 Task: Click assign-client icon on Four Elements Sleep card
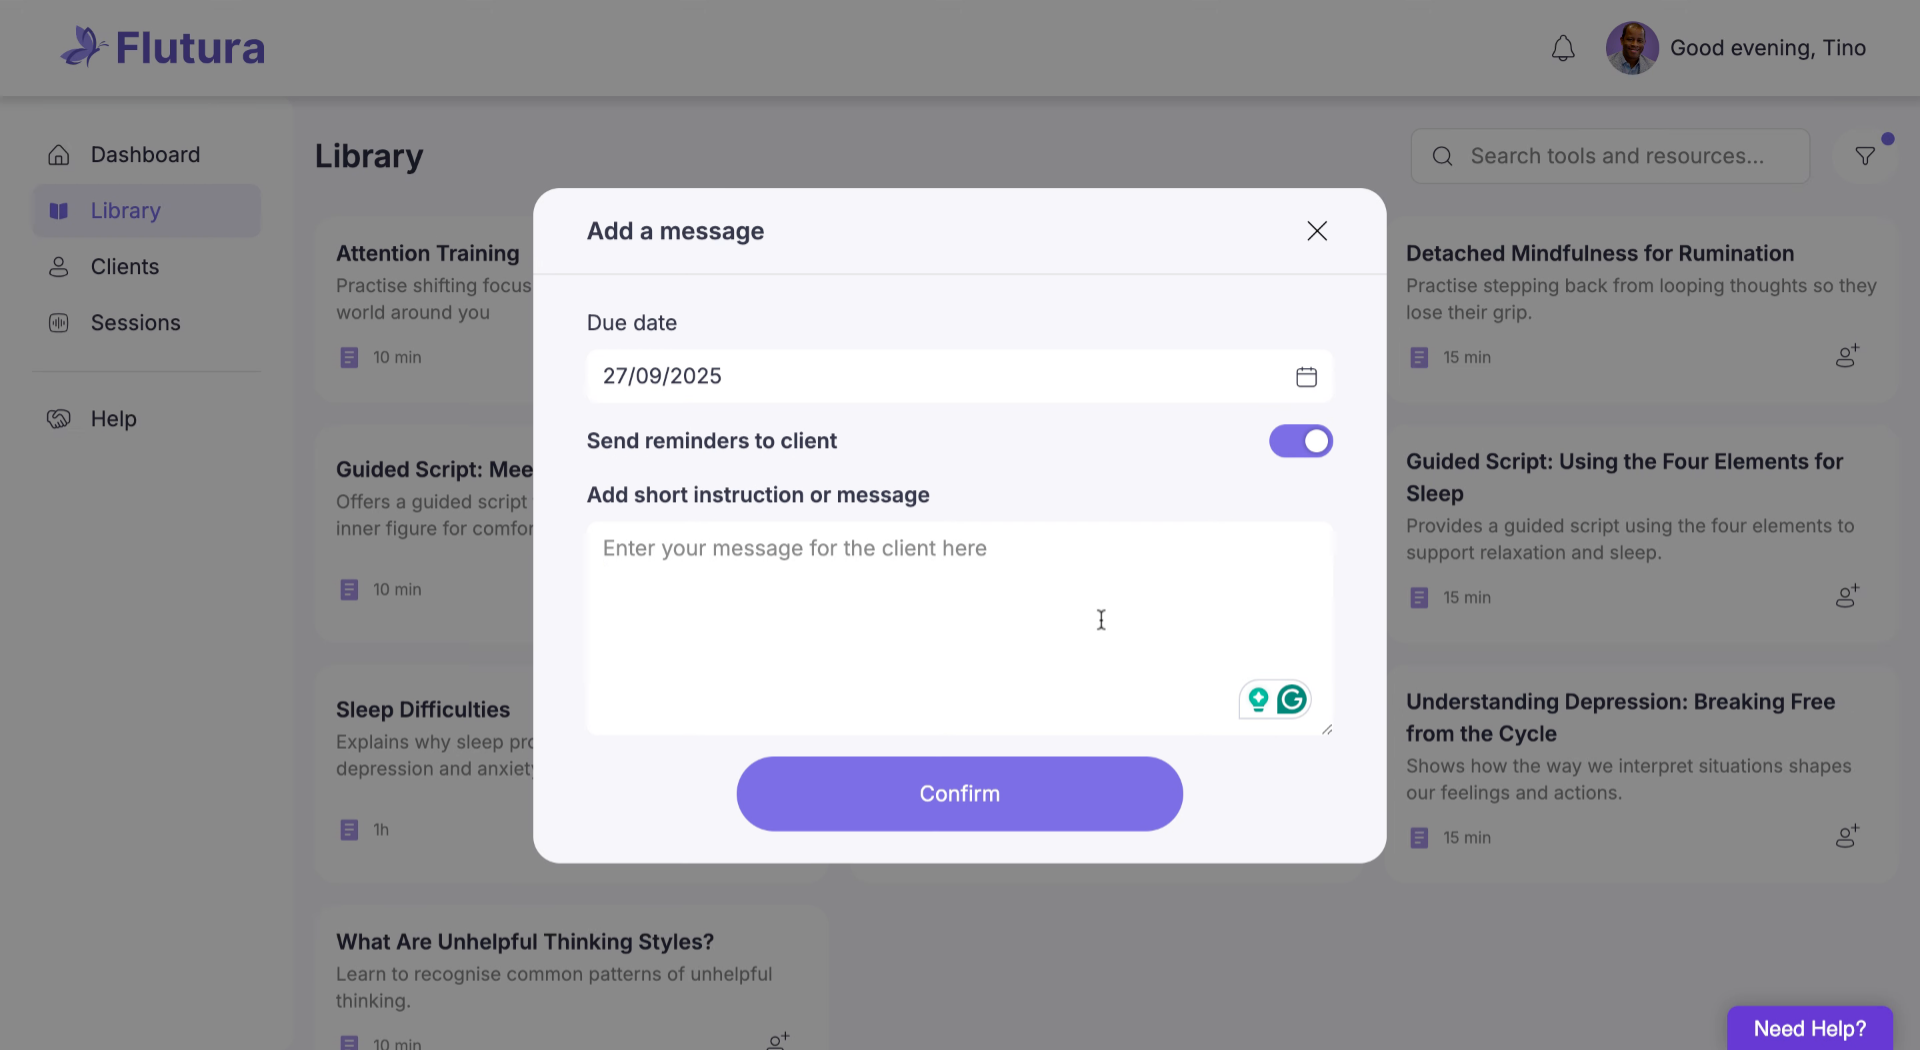[x=1847, y=596]
